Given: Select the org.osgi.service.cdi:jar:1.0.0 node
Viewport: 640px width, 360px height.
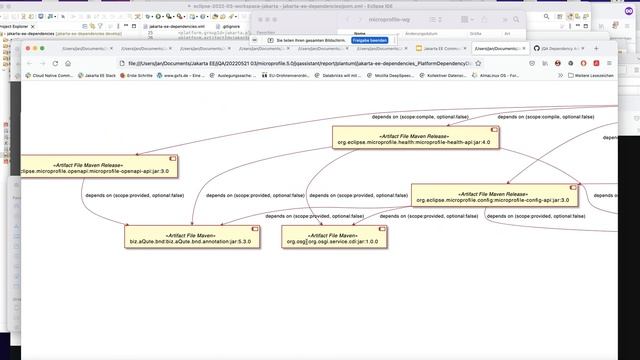Looking at the screenshot, I should [x=334, y=237].
